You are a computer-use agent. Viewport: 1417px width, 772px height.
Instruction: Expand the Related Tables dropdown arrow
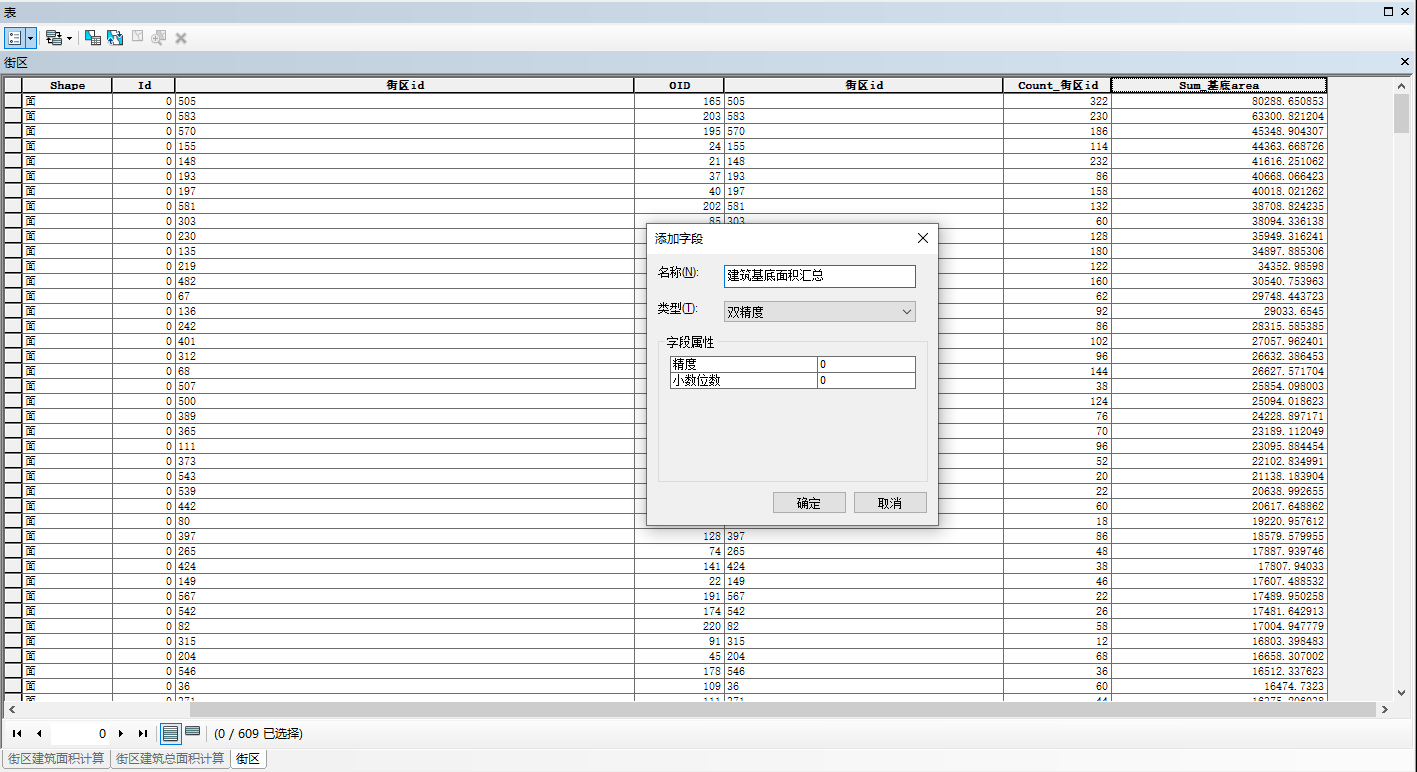(x=69, y=37)
